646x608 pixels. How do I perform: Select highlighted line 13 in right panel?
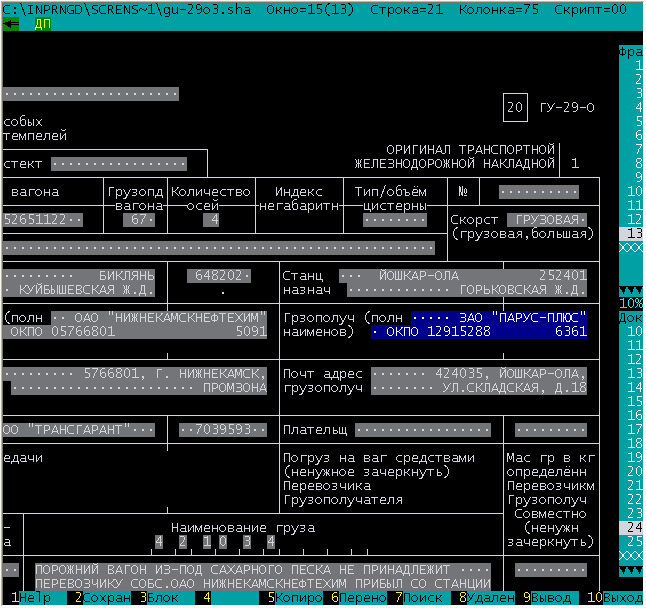(632, 233)
